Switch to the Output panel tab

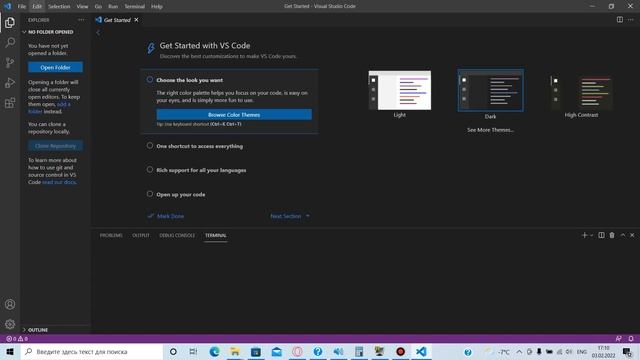pyautogui.click(x=141, y=236)
